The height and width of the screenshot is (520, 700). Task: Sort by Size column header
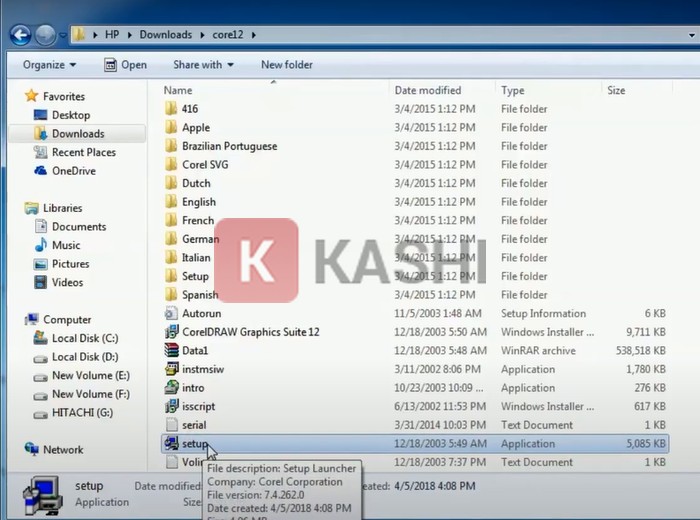[616, 90]
